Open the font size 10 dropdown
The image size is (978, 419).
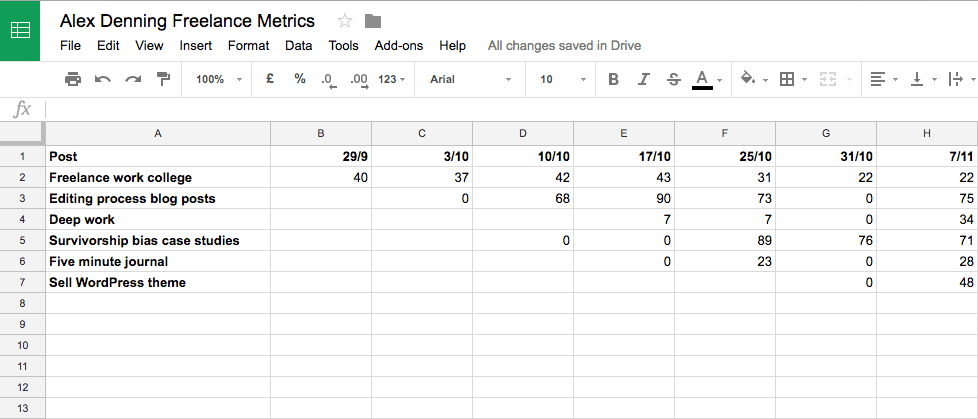(x=563, y=79)
